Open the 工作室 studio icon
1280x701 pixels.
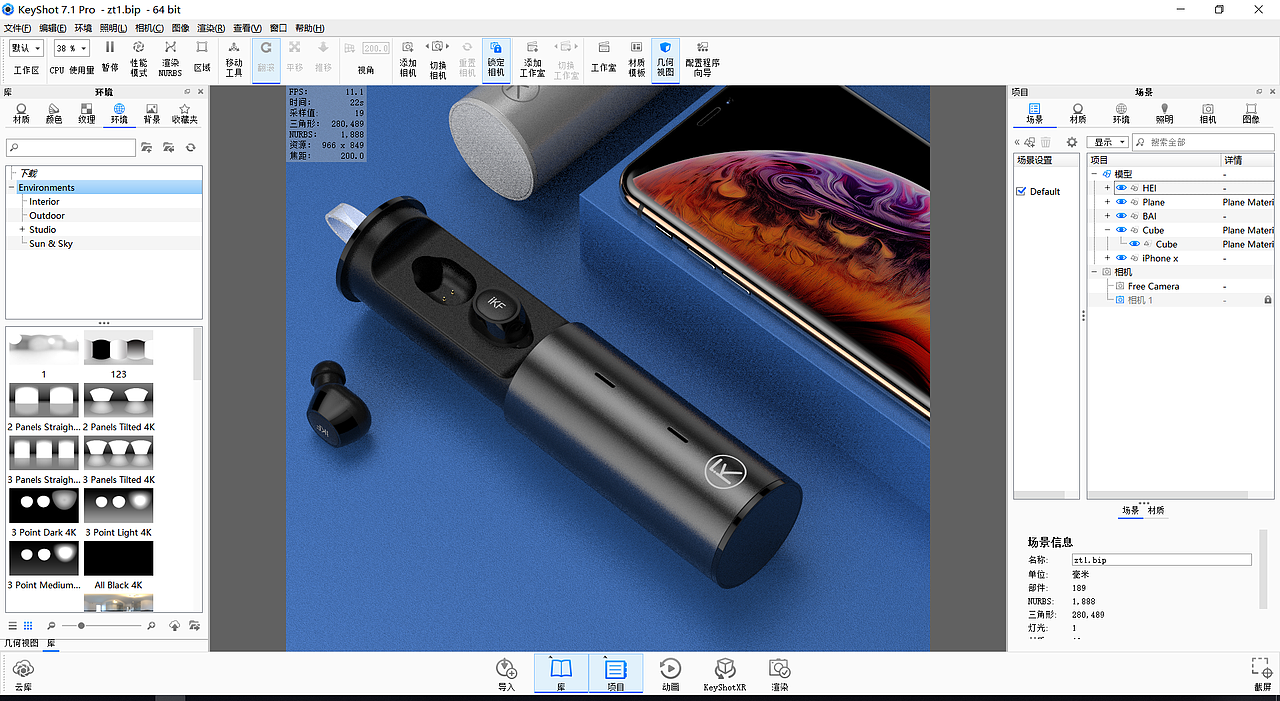click(603, 58)
